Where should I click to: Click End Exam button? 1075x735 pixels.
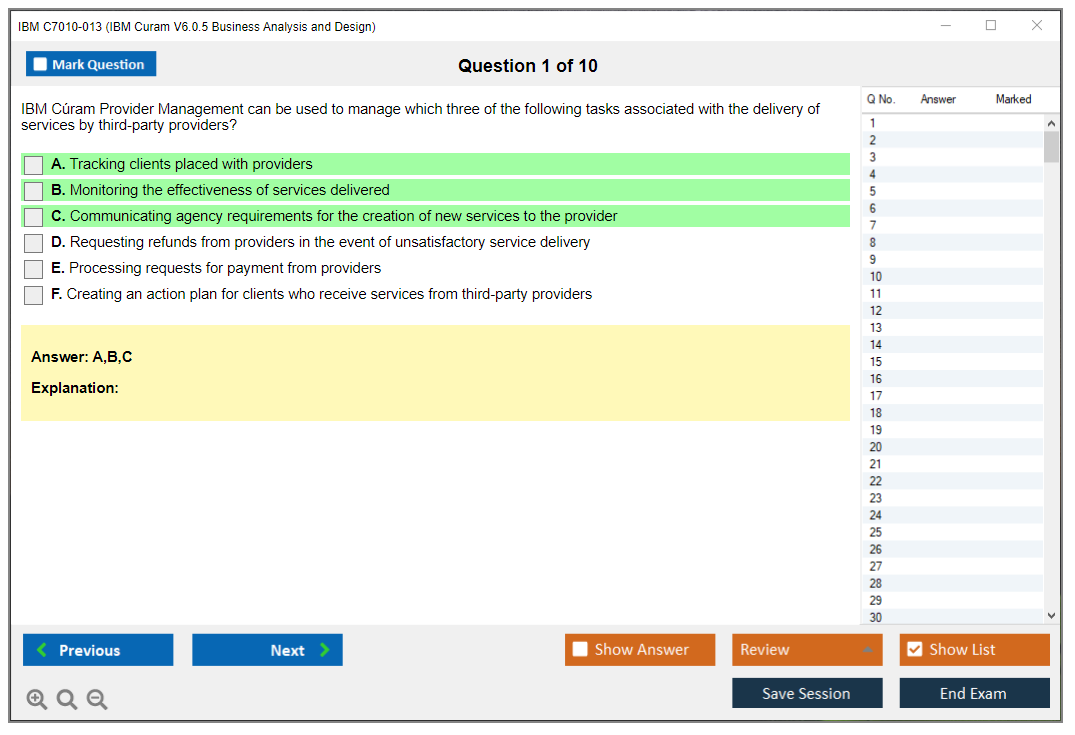point(973,693)
